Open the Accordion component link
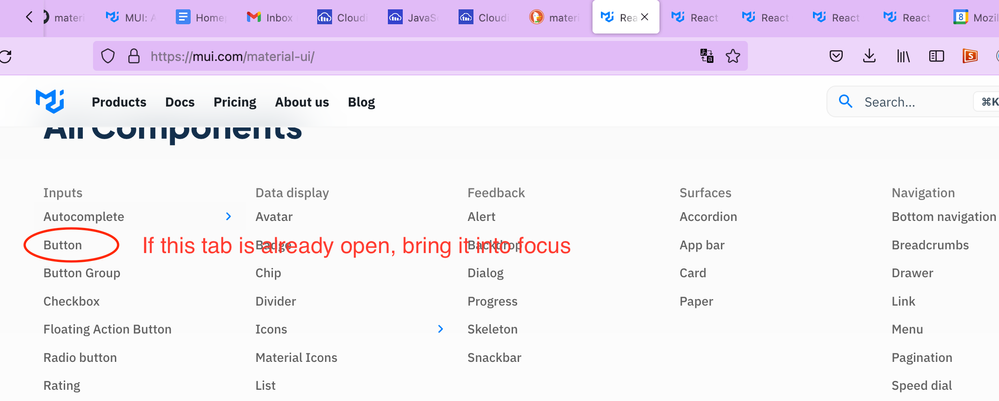The height and width of the screenshot is (401, 999). [708, 217]
